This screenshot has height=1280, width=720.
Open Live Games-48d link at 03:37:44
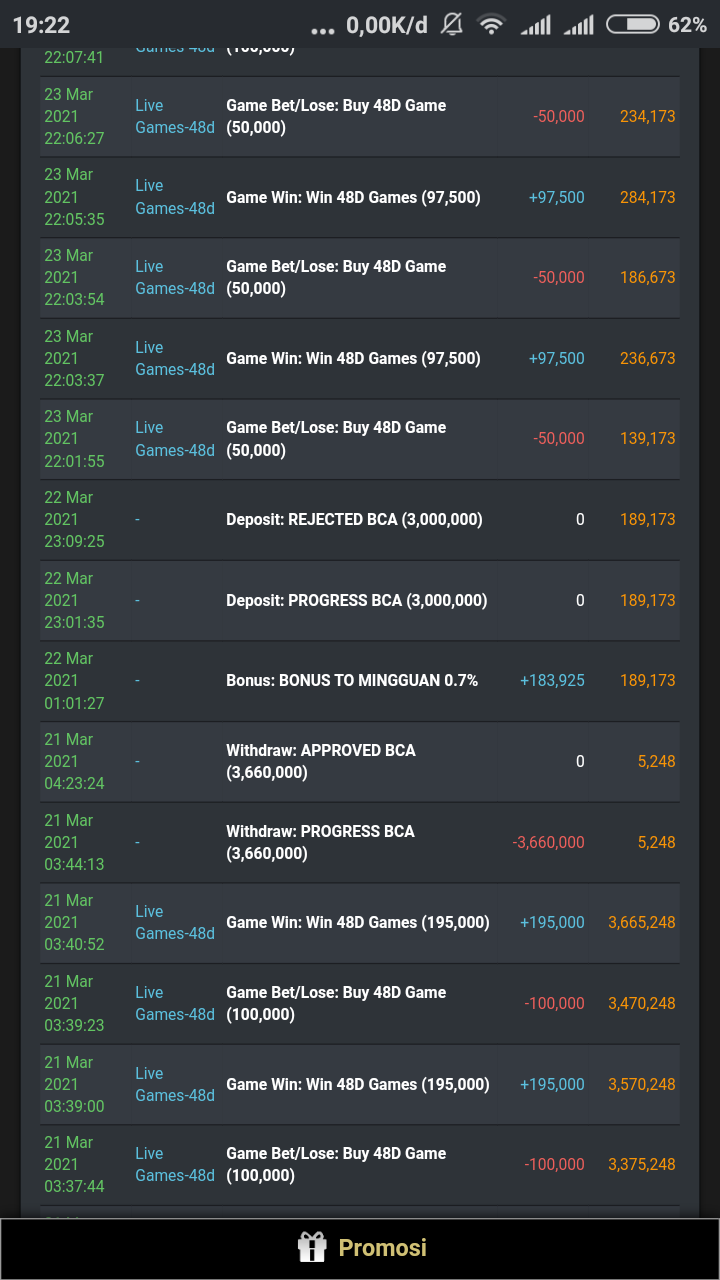tap(175, 1164)
